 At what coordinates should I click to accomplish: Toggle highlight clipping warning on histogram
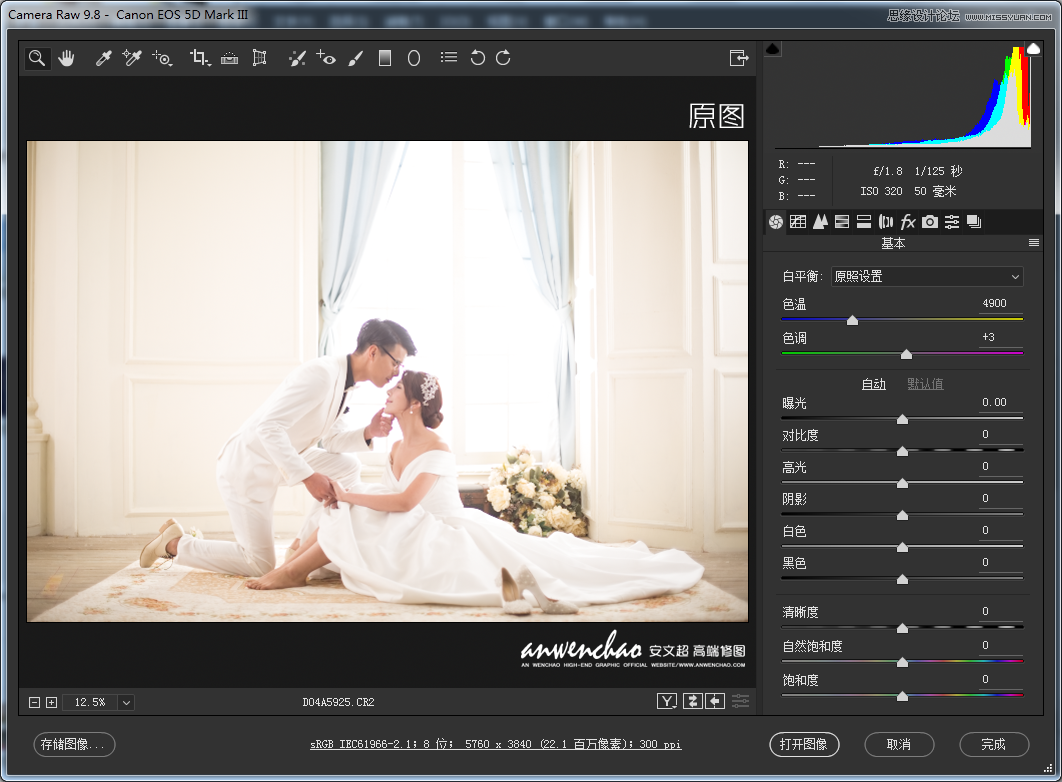coord(1033,48)
